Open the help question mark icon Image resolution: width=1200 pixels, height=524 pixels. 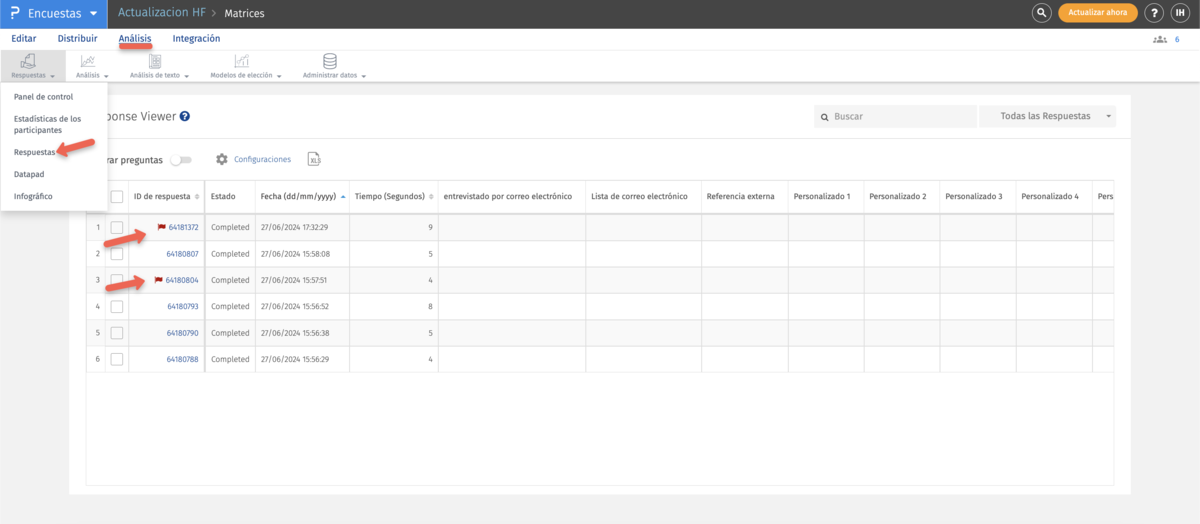point(1154,13)
